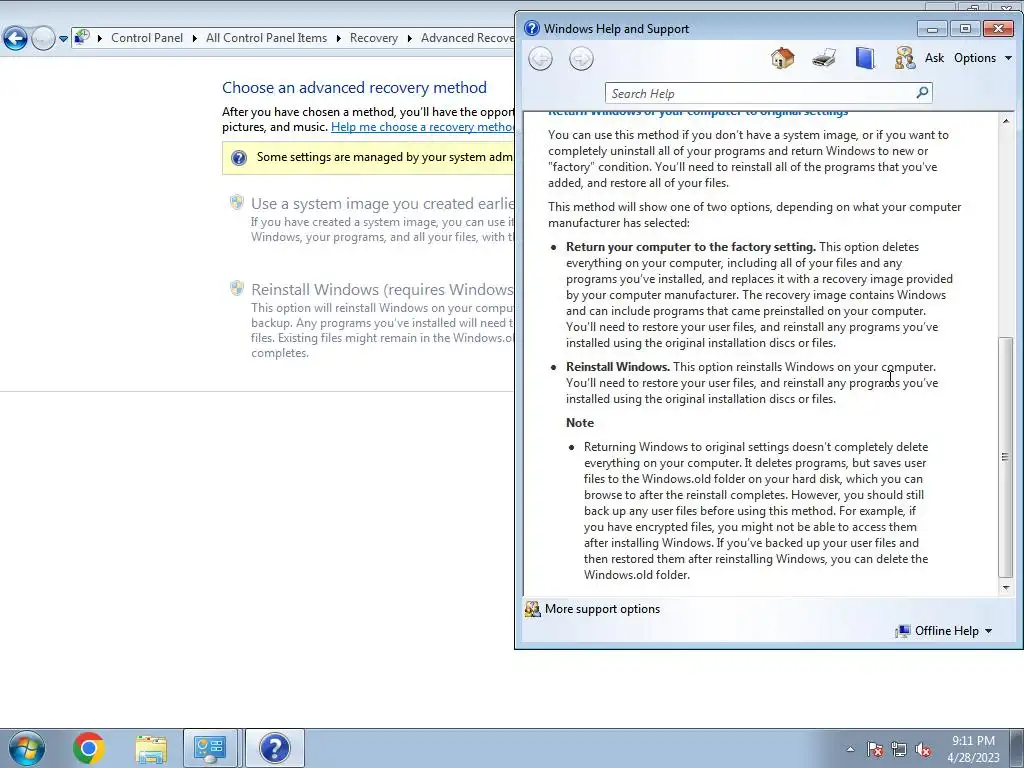
Task: Click the Ask support people icon
Action: 904,58
